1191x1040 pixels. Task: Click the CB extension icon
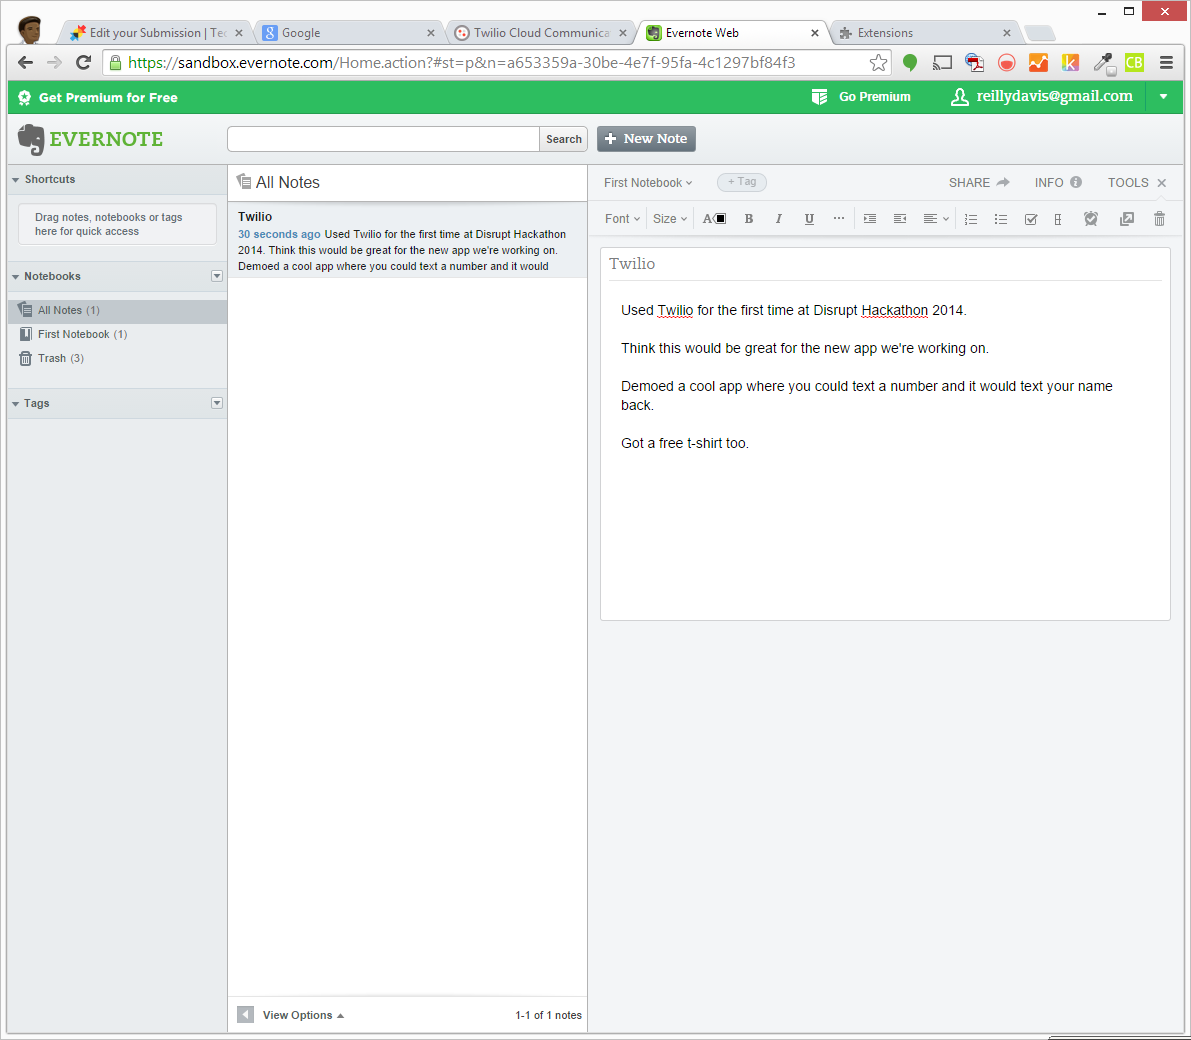(1134, 63)
